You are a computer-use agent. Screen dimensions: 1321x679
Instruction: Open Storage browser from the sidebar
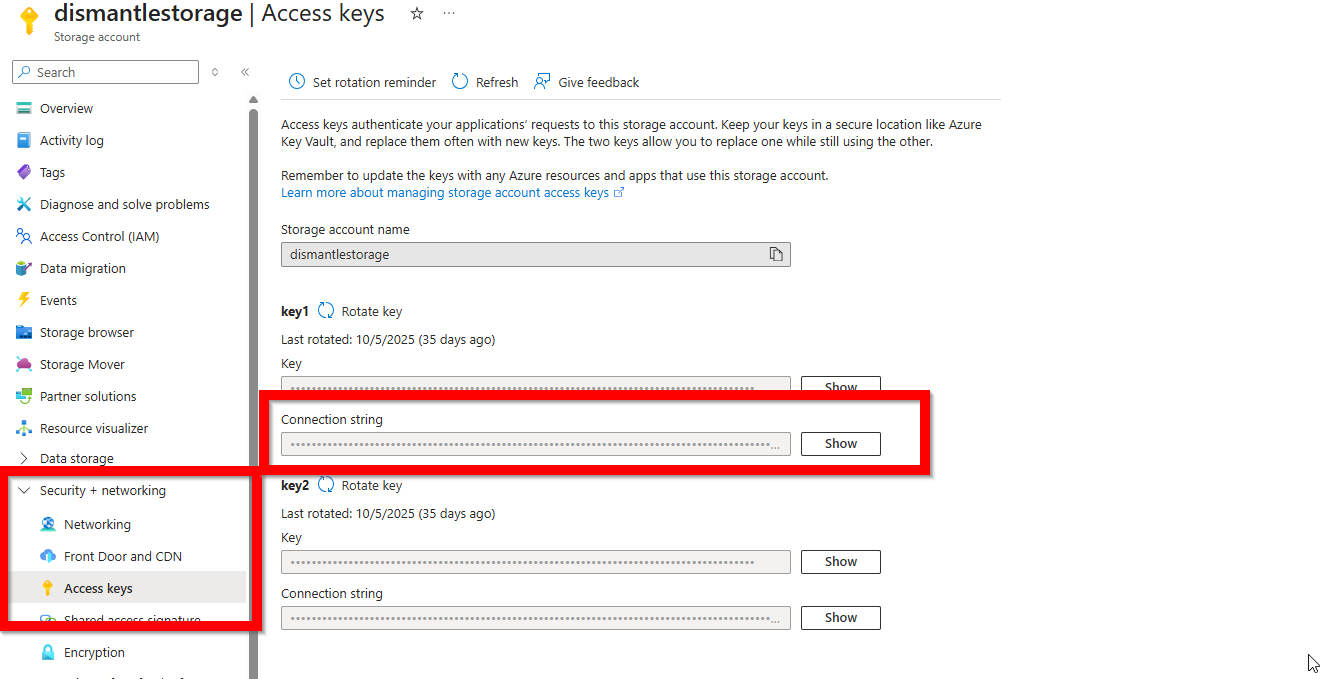[x=86, y=332]
